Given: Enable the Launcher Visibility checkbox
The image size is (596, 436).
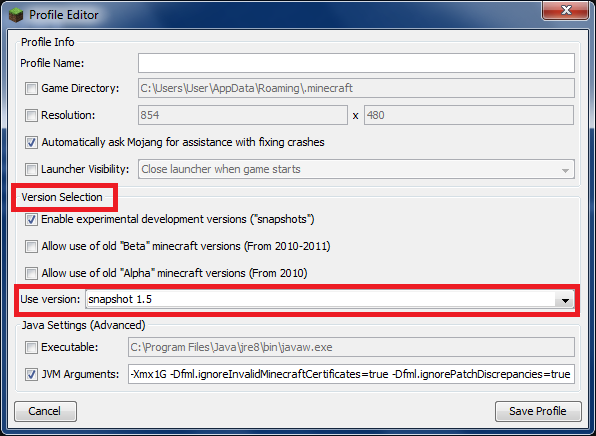Looking at the screenshot, I should point(31,169).
